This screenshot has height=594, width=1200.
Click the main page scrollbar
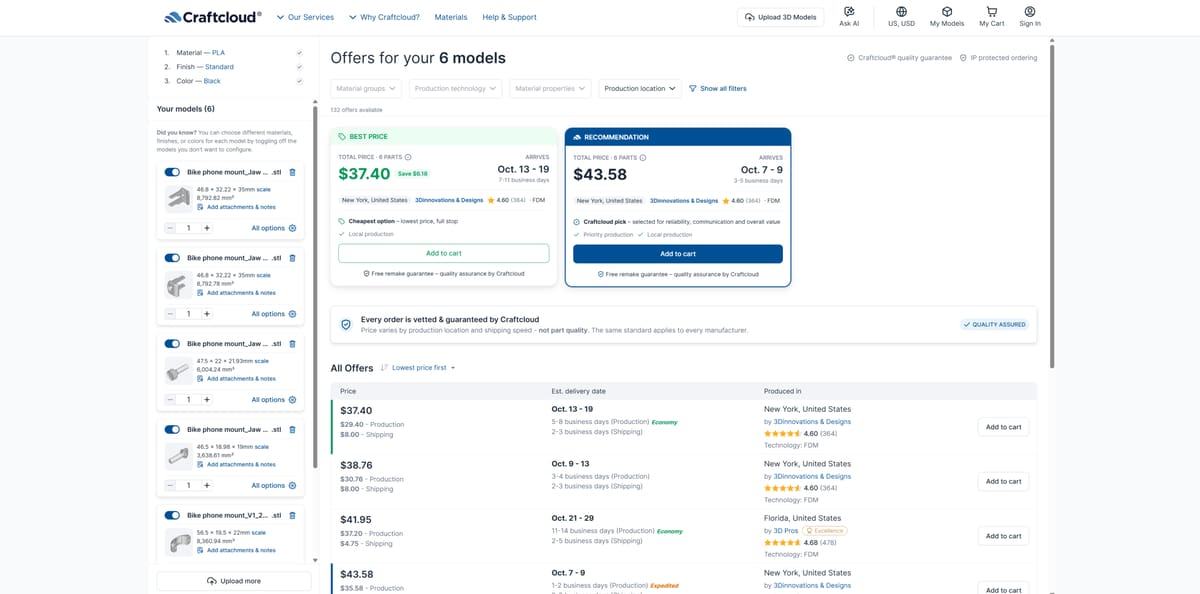[x=1052, y=205]
